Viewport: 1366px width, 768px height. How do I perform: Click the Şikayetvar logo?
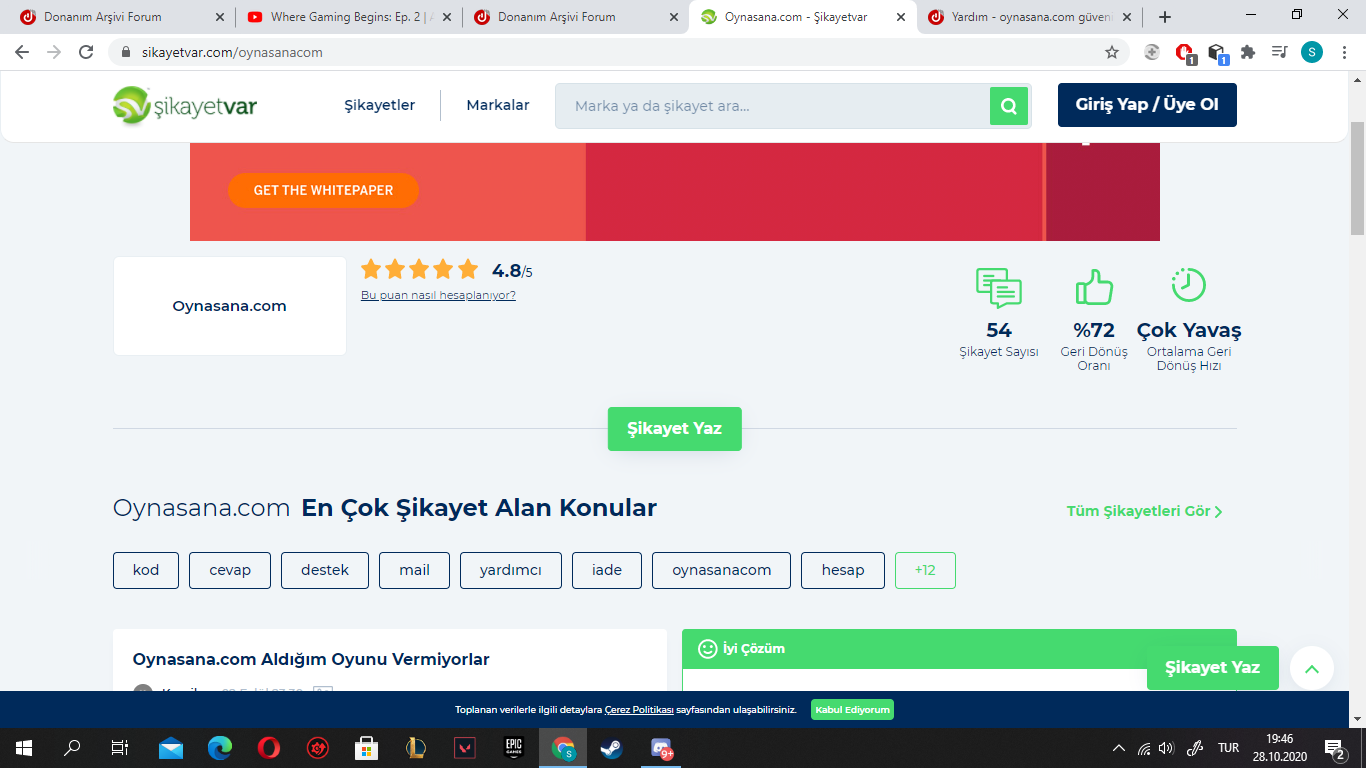click(185, 106)
